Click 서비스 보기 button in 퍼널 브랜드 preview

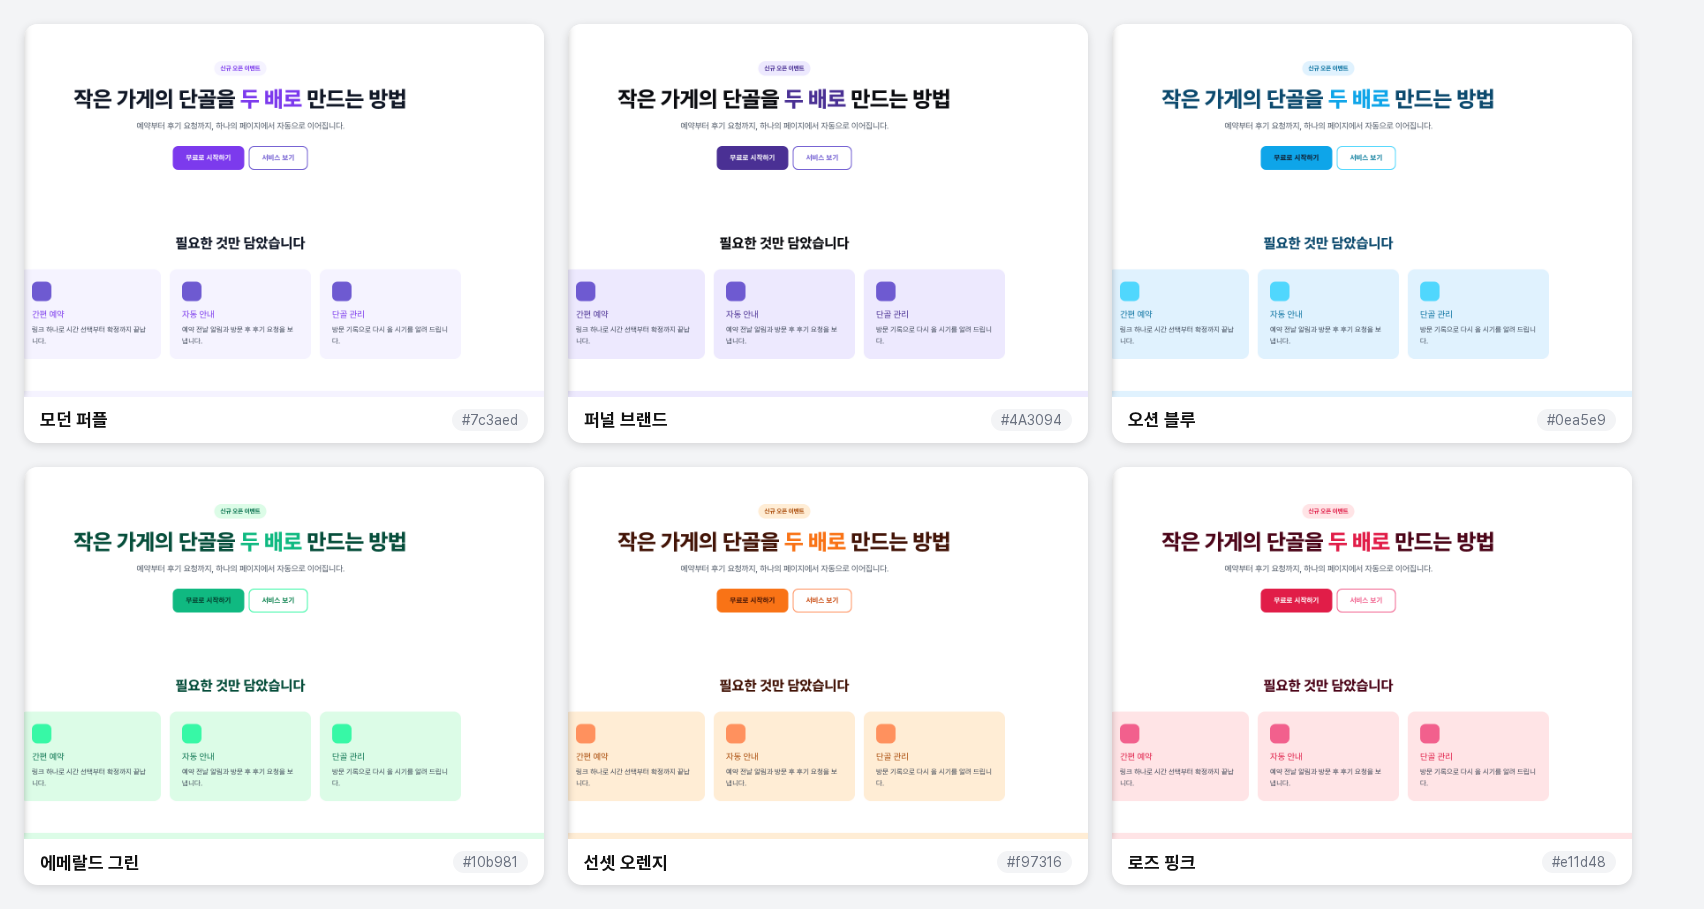822,158
